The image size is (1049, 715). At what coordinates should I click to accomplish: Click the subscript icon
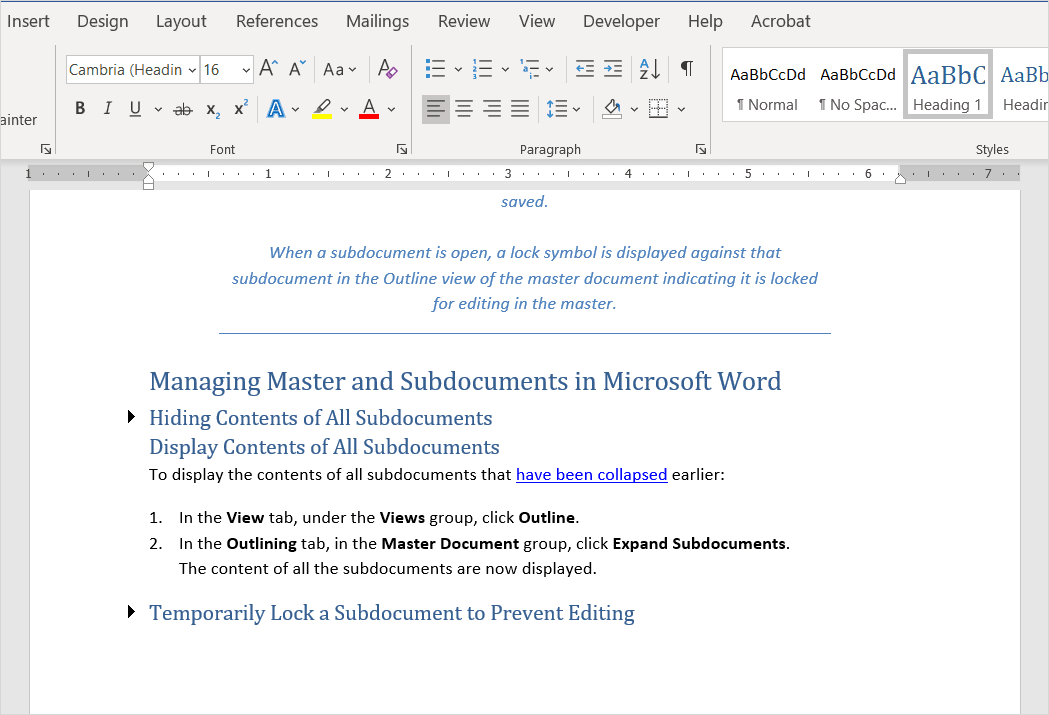[x=211, y=108]
